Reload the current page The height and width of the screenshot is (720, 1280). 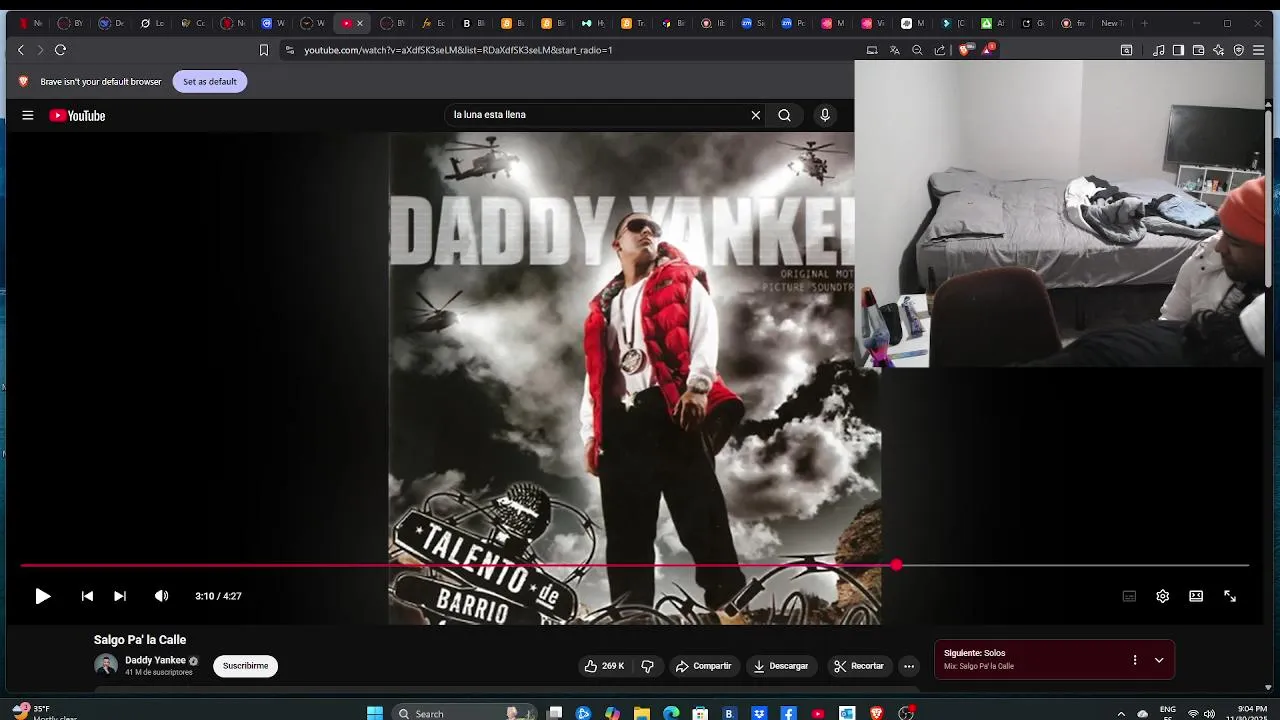pos(60,50)
